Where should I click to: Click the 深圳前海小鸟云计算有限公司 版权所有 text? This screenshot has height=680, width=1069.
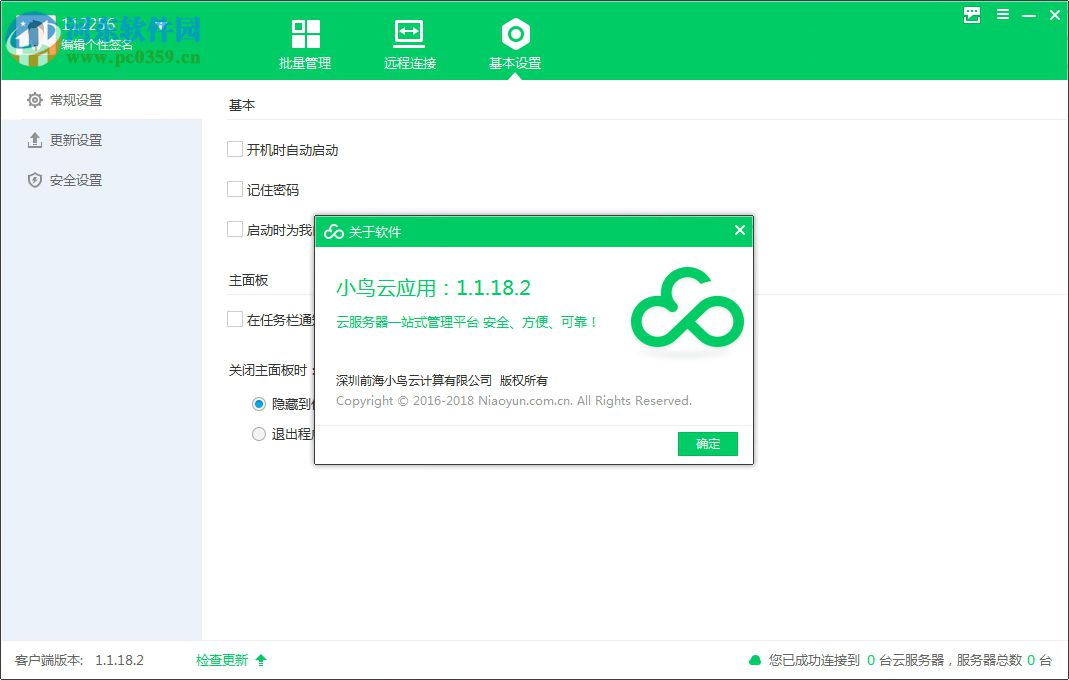coord(442,381)
